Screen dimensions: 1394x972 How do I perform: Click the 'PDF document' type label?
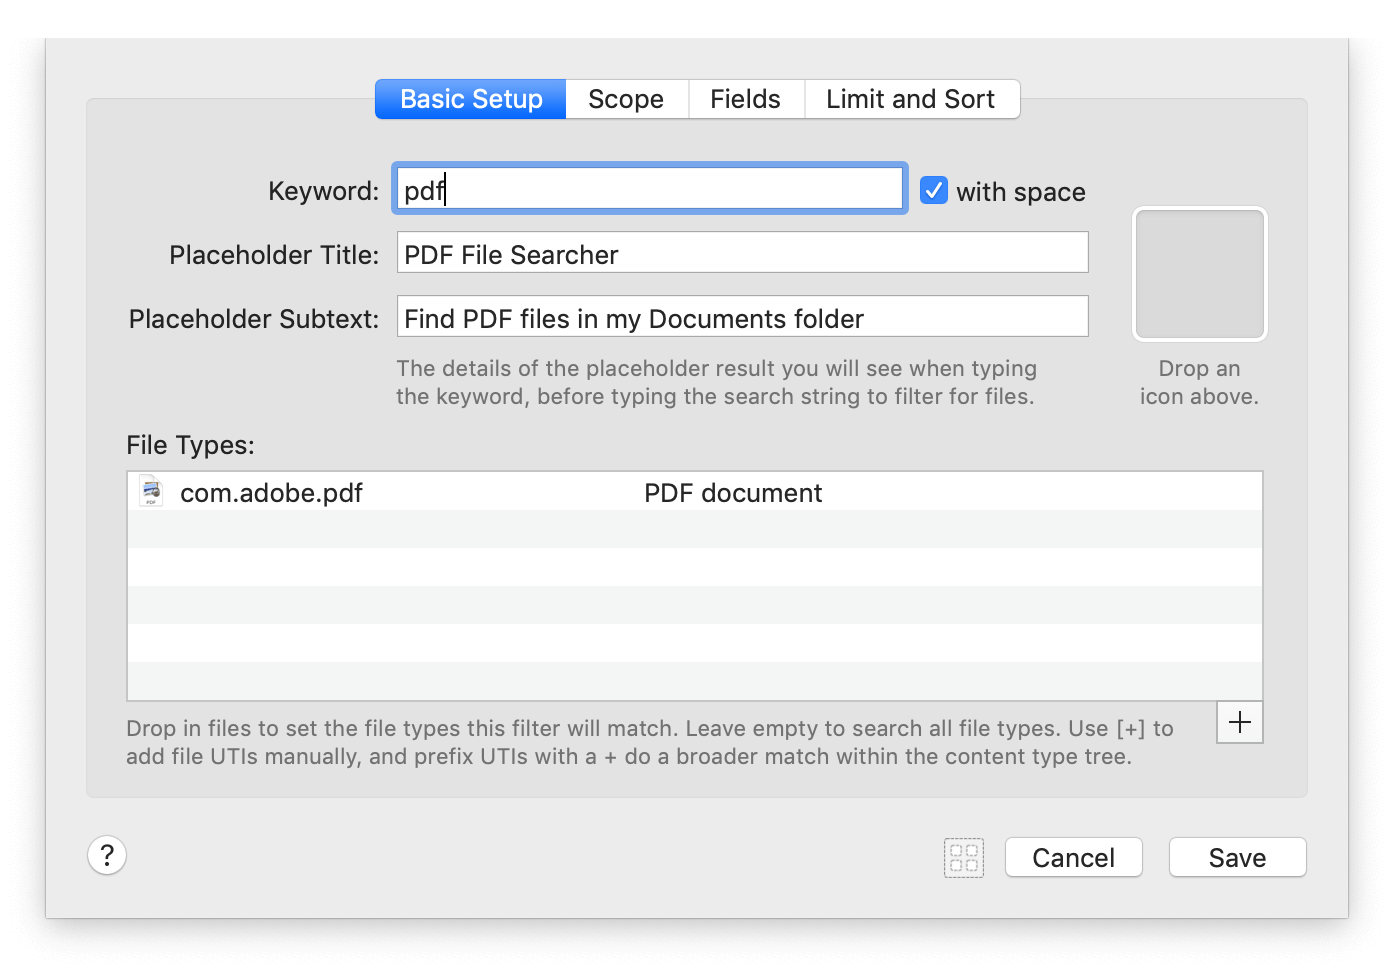click(x=733, y=492)
